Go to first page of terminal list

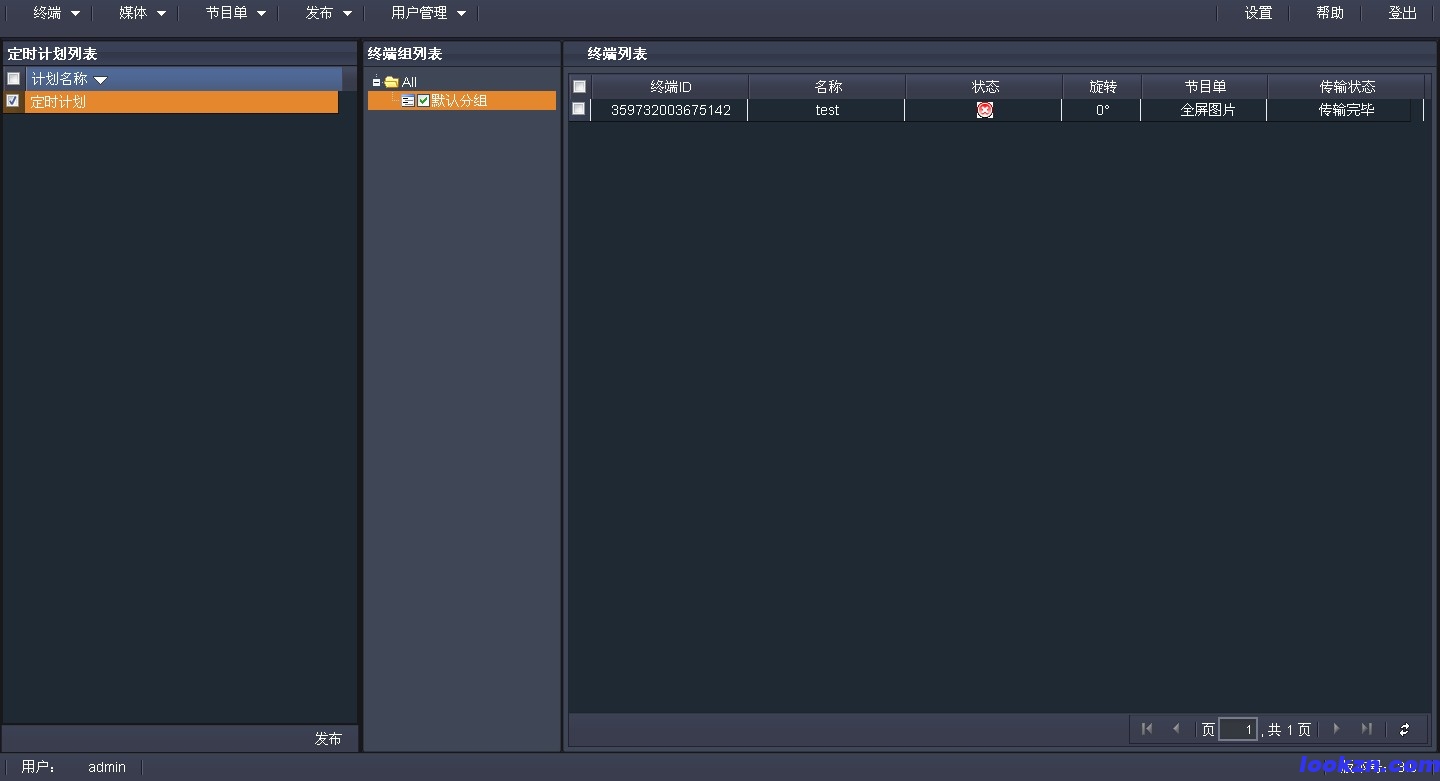pos(1147,729)
